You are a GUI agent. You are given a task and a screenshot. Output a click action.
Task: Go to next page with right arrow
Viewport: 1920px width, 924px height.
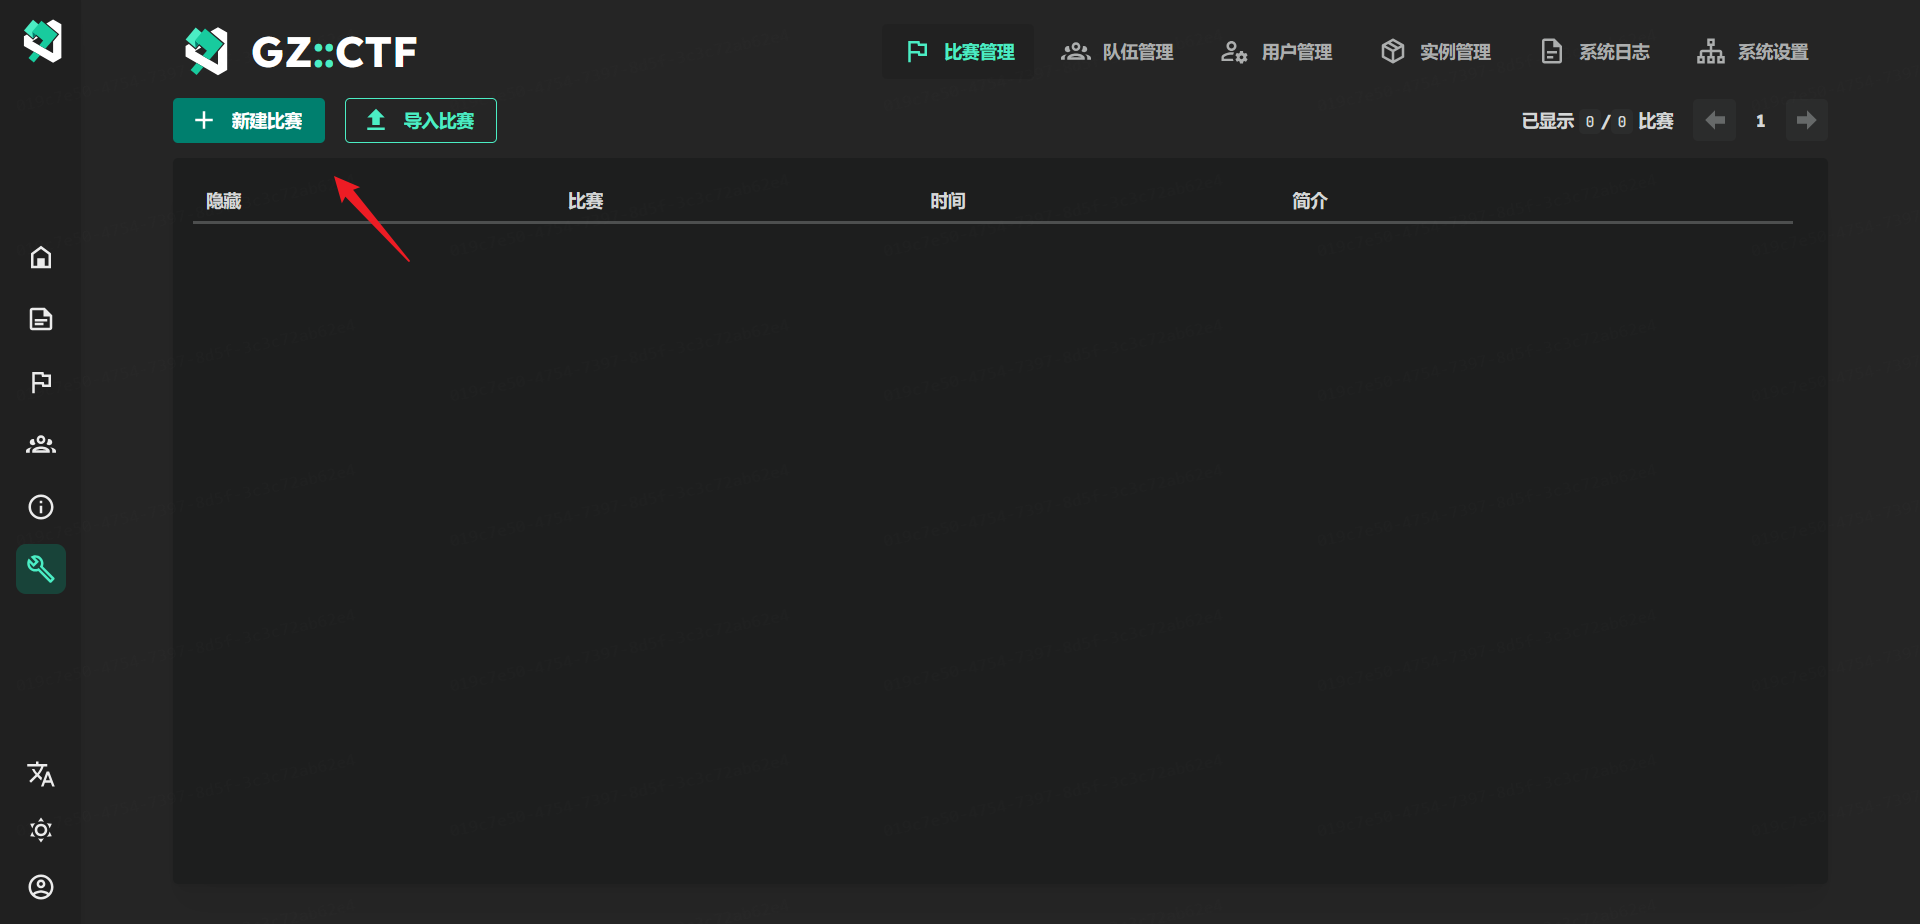click(x=1806, y=121)
